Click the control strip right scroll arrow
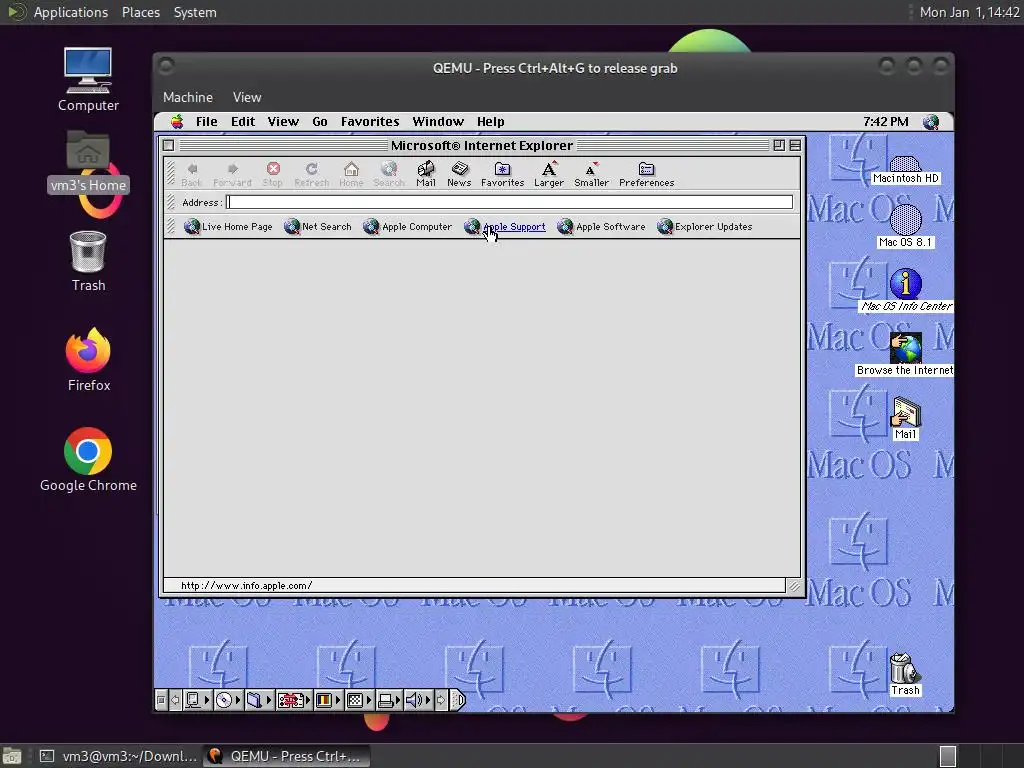The height and width of the screenshot is (768, 1024). 441,701
